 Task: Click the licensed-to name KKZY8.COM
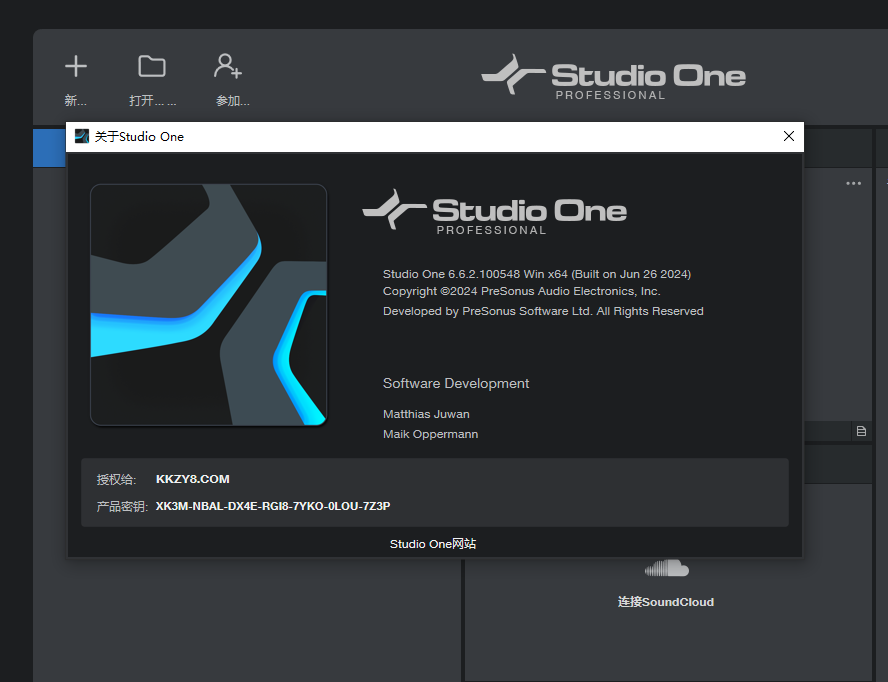click(193, 479)
